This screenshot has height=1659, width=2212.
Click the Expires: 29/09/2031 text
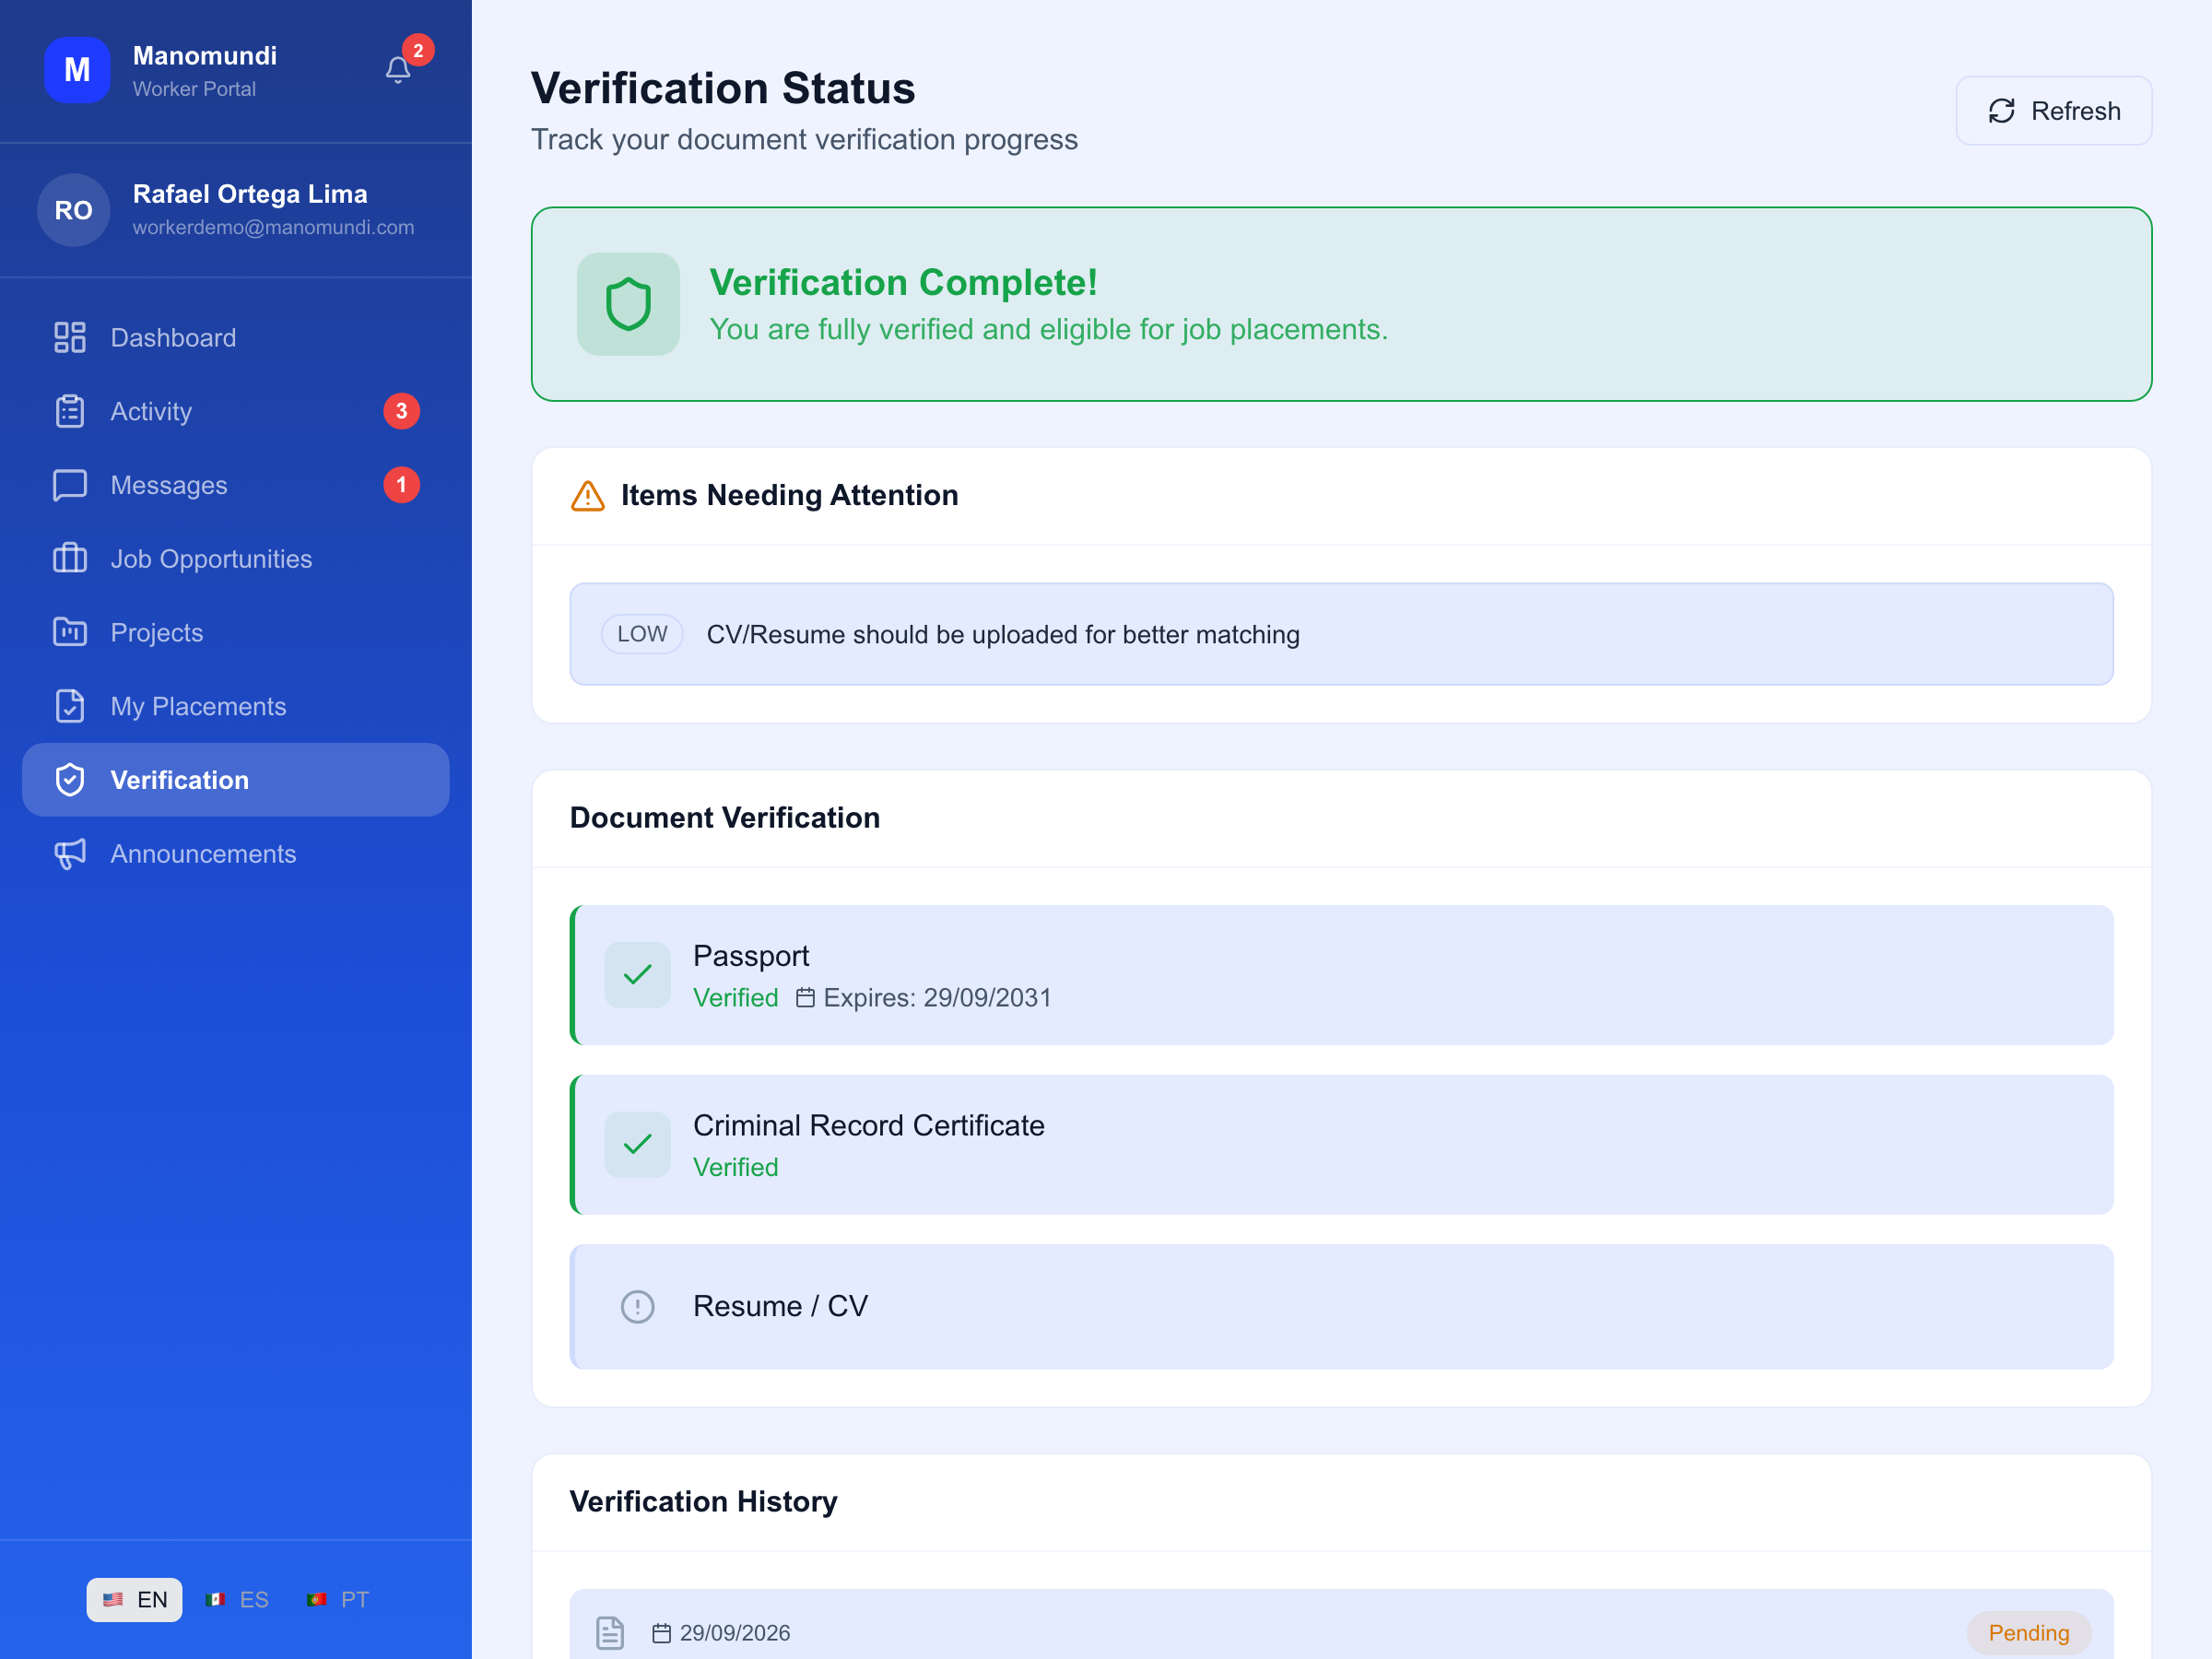click(x=937, y=998)
